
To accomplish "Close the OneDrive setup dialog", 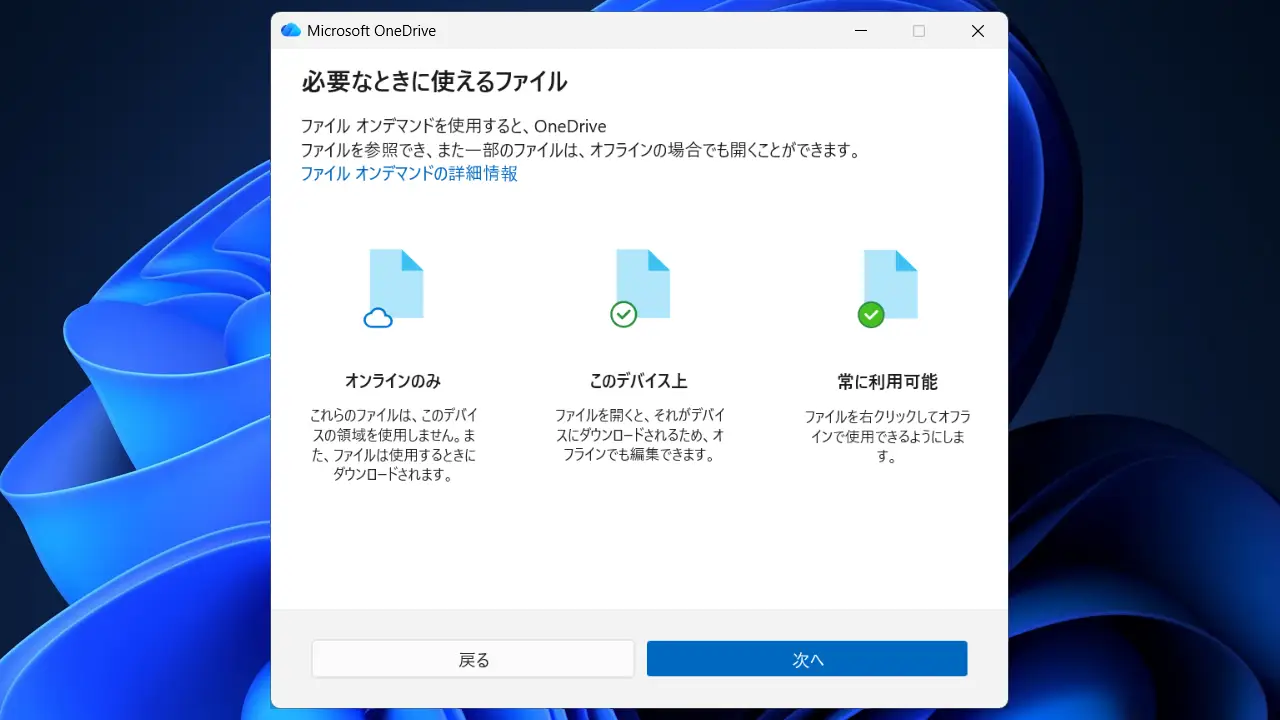I will 978,31.
